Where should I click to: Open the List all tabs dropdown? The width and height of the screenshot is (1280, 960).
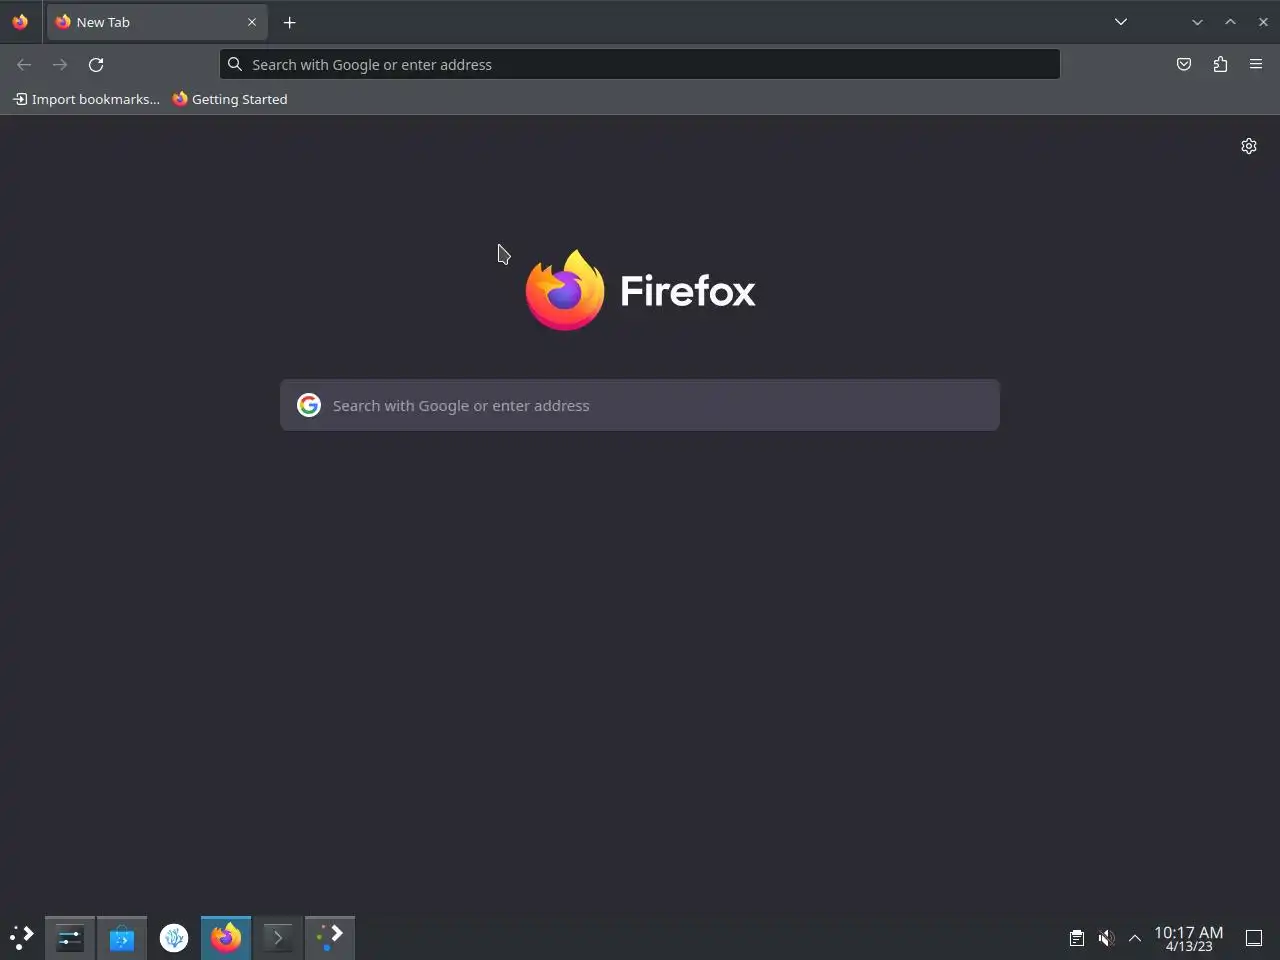tap(1121, 22)
